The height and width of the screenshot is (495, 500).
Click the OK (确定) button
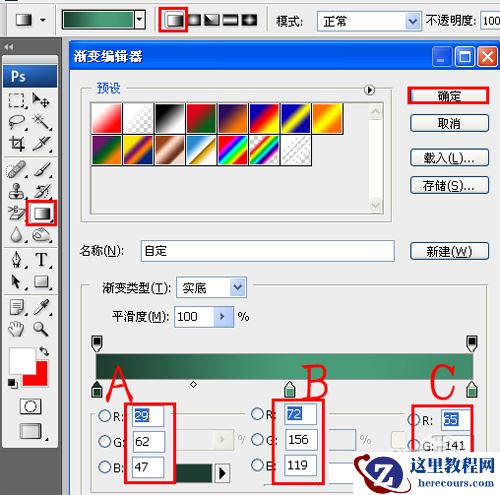tap(449, 96)
